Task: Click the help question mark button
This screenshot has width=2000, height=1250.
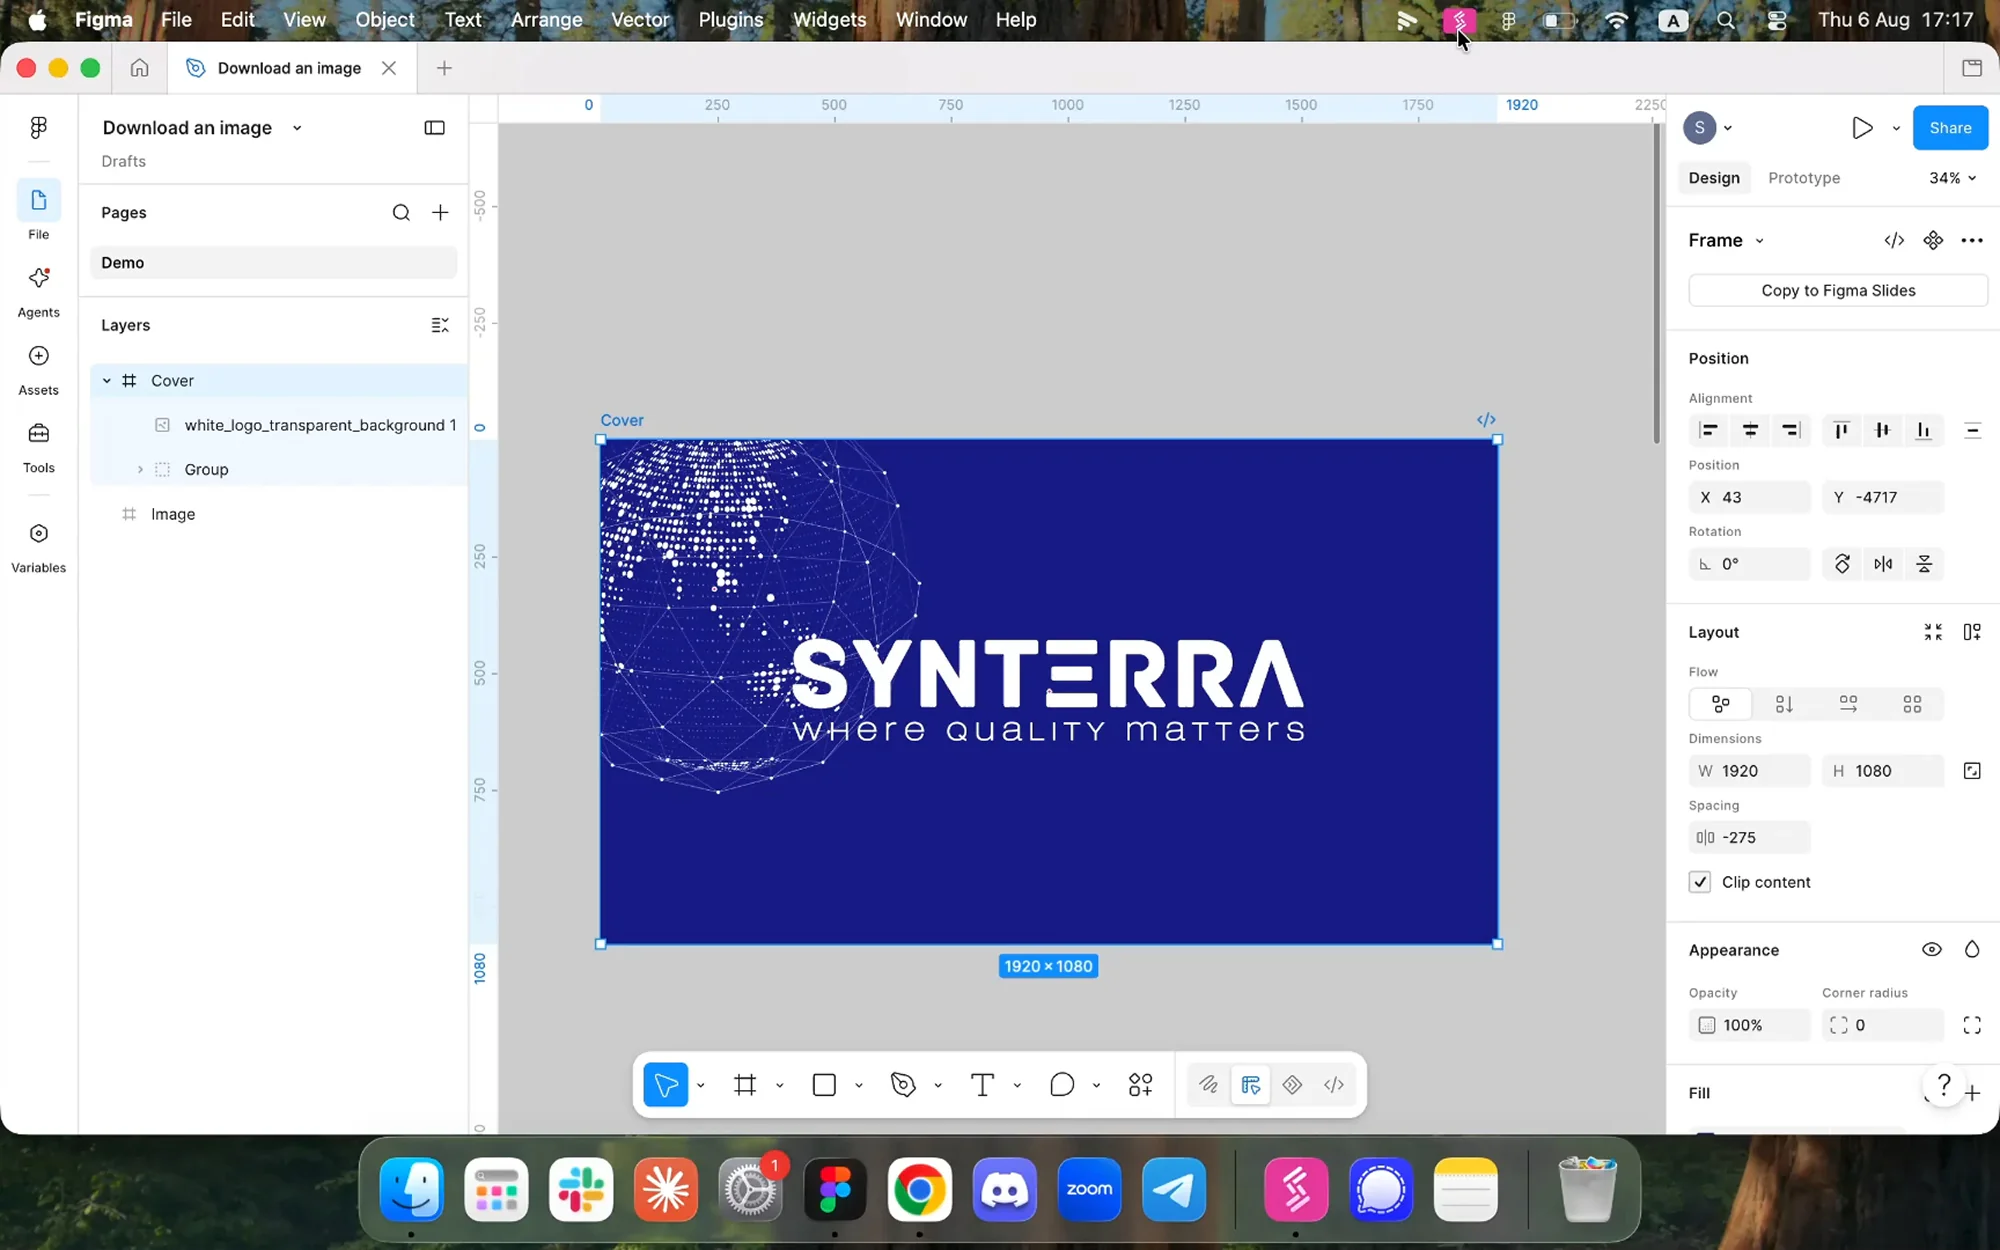Action: tap(1943, 1084)
